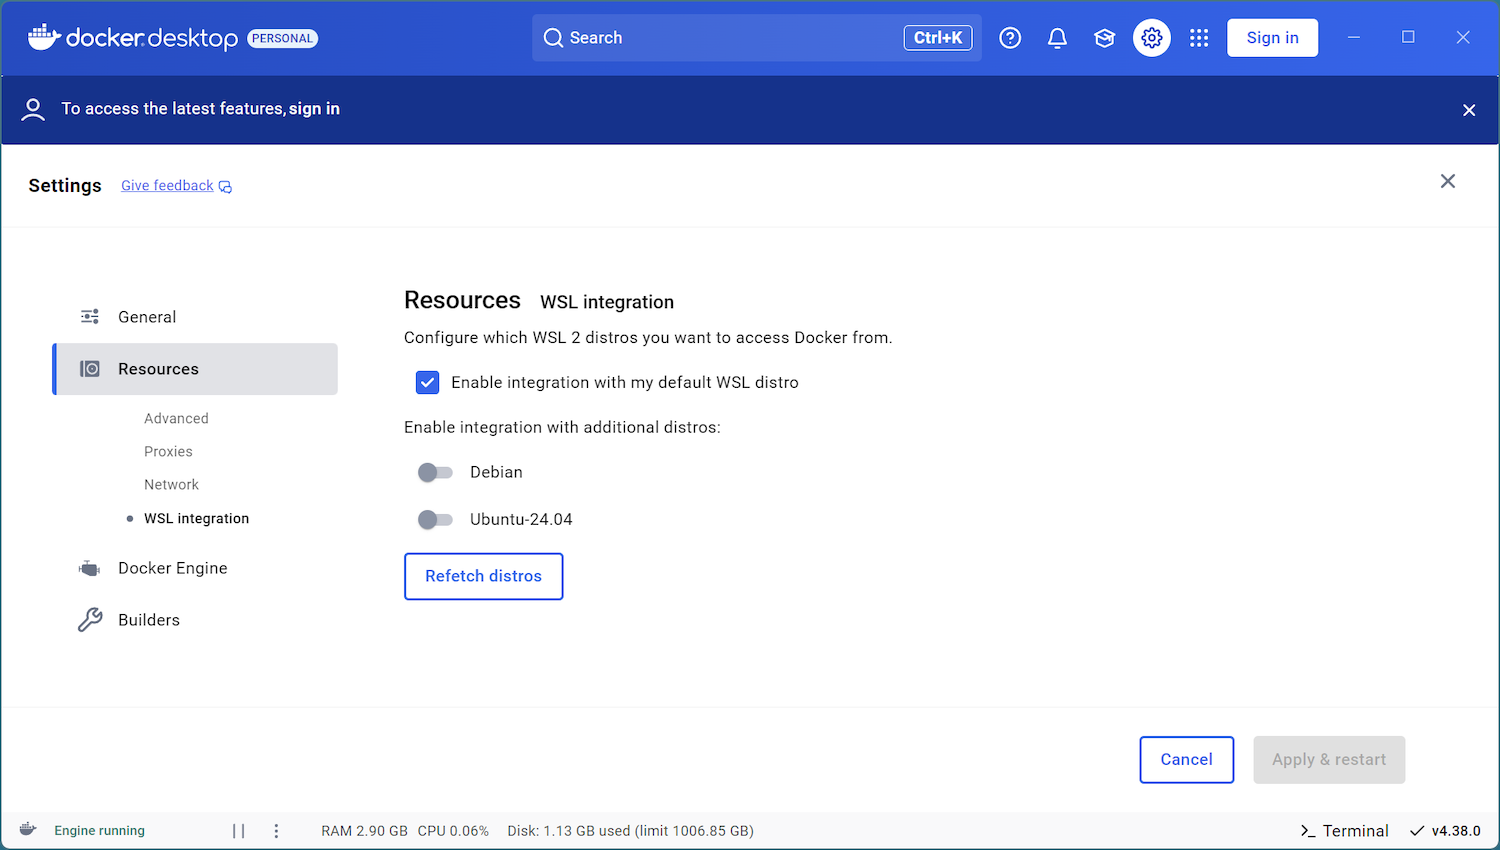Click the WSL integration heading
Viewport: 1500px width, 850px height.
click(x=607, y=302)
